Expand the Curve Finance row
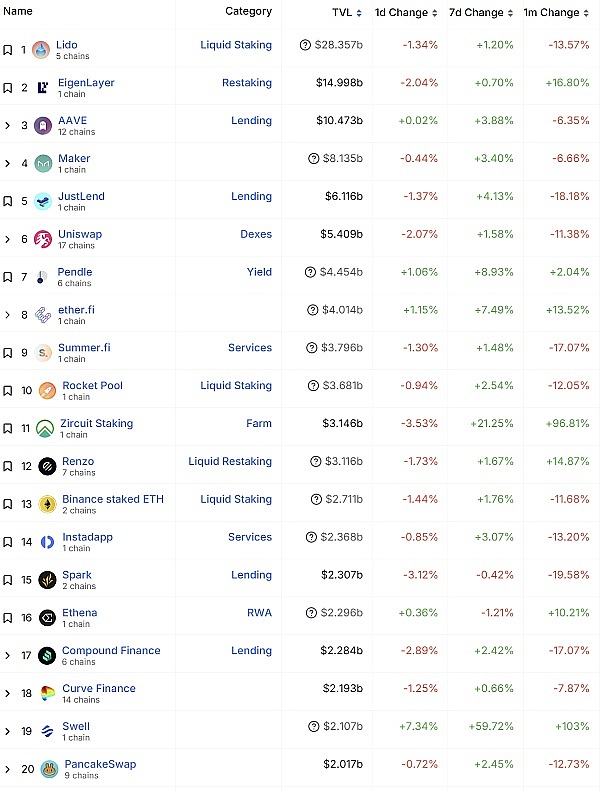Viewport: 600px width, 791px height. [x=8, y=693]
